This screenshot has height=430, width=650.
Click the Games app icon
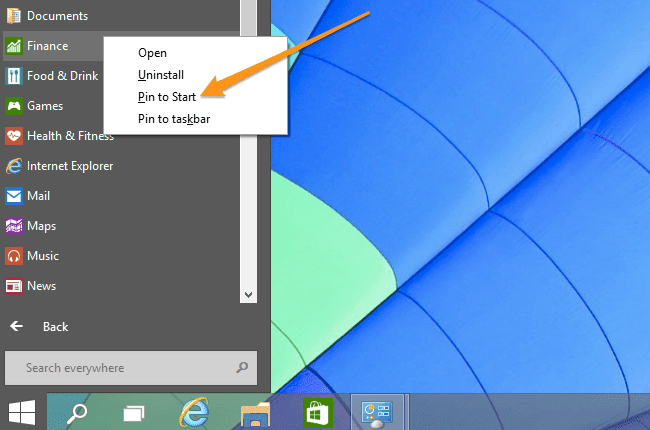click(x=14, y=106)
